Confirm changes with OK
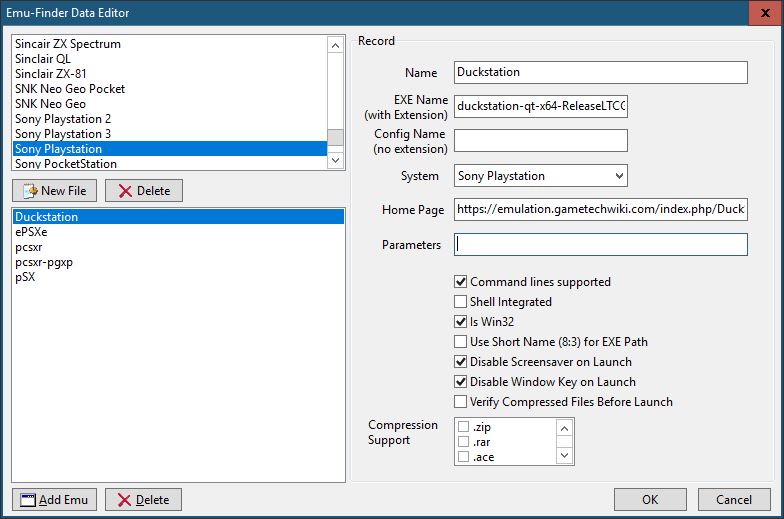784x519 pixels. 650,500
